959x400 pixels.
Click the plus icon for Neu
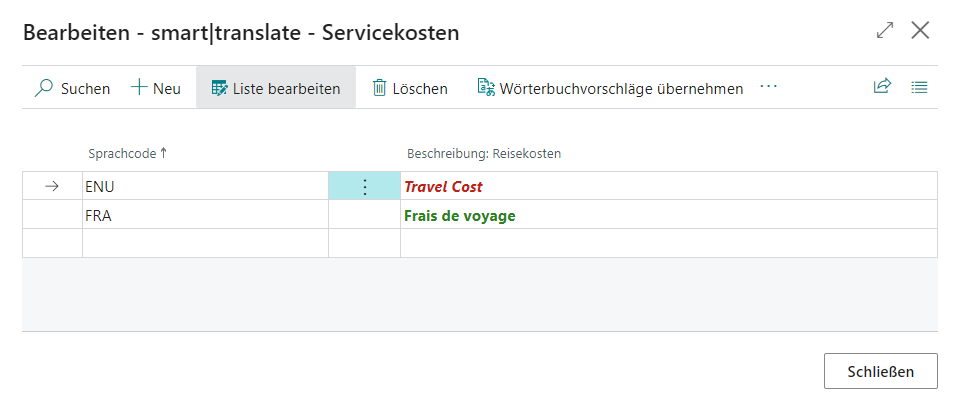point(139,88)
